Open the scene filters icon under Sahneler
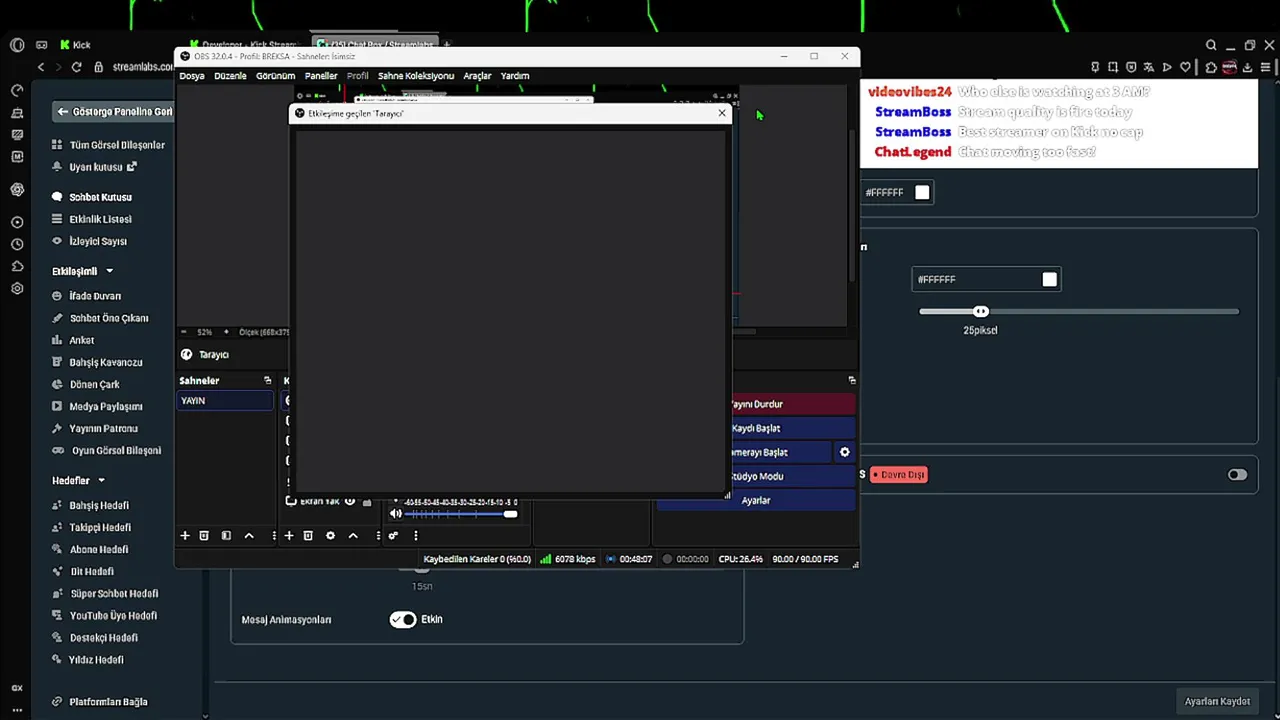This screenshot has height=720, width=1280. pyautogui.click(x=226, y=536)
